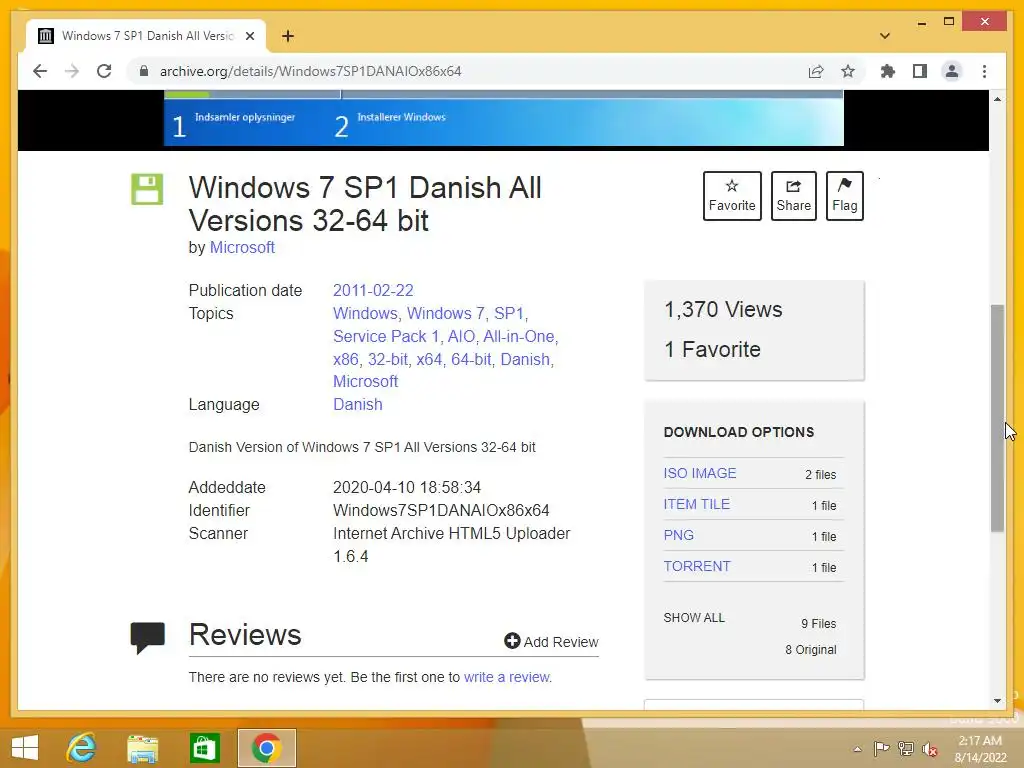This screenshot has width=1024, height=768.
Task: Open the 2011-02-22 publication date link
Action: 373,291
